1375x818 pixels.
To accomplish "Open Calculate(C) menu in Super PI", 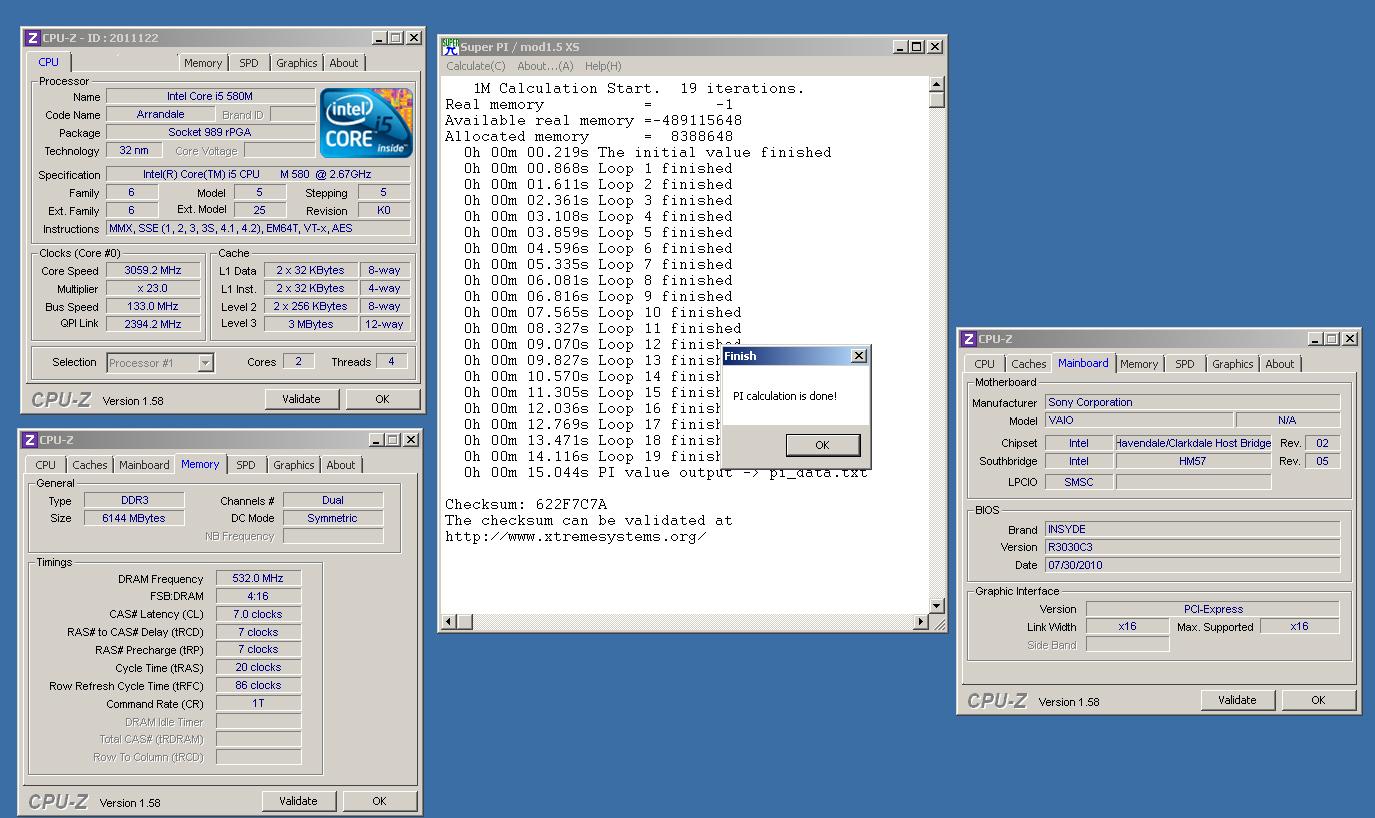I will tap(476, 66).
